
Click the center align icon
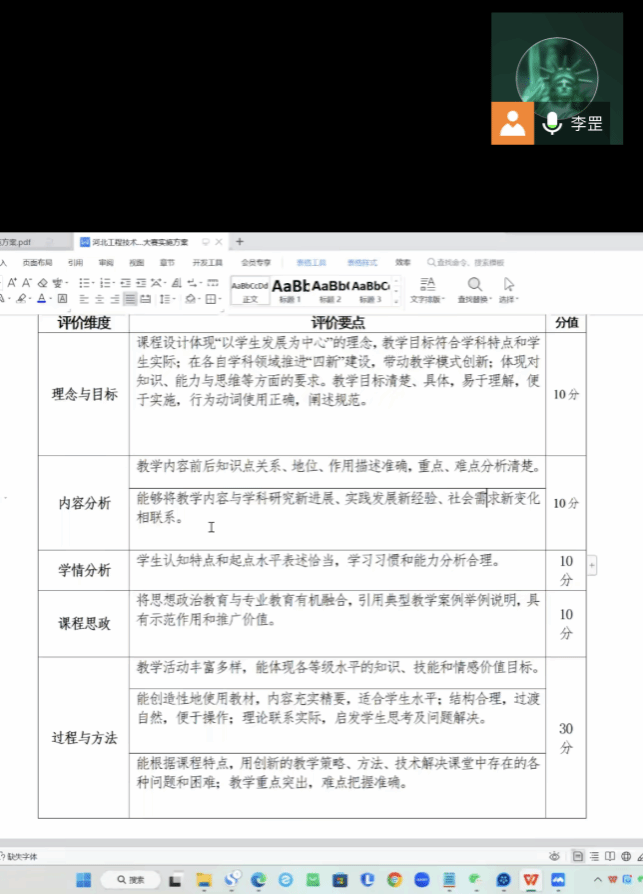tap(99, 299)
